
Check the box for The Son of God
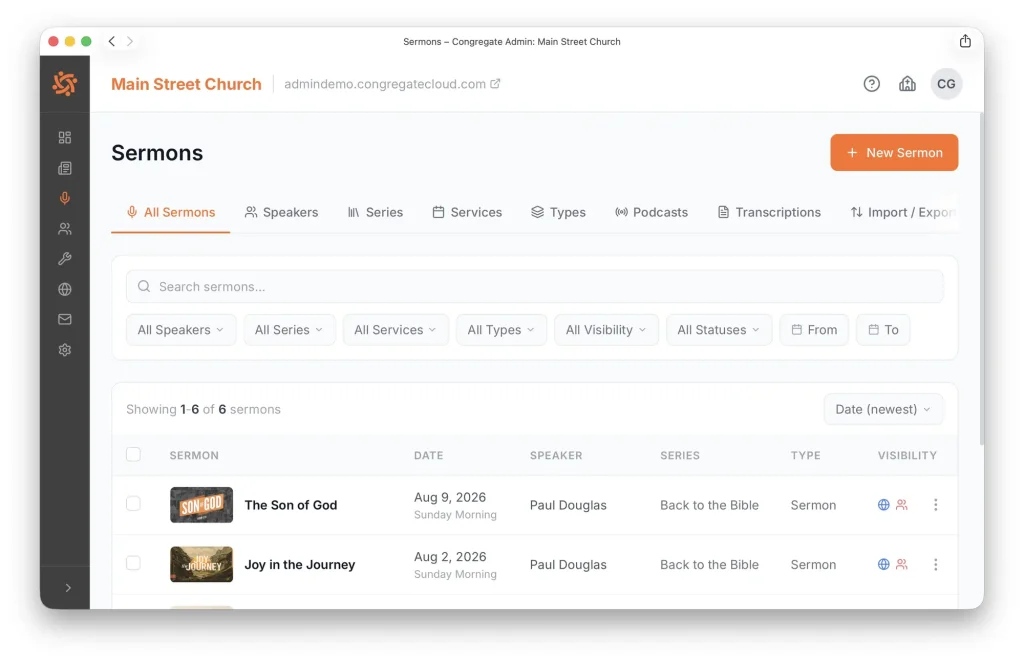pos(133,503)
